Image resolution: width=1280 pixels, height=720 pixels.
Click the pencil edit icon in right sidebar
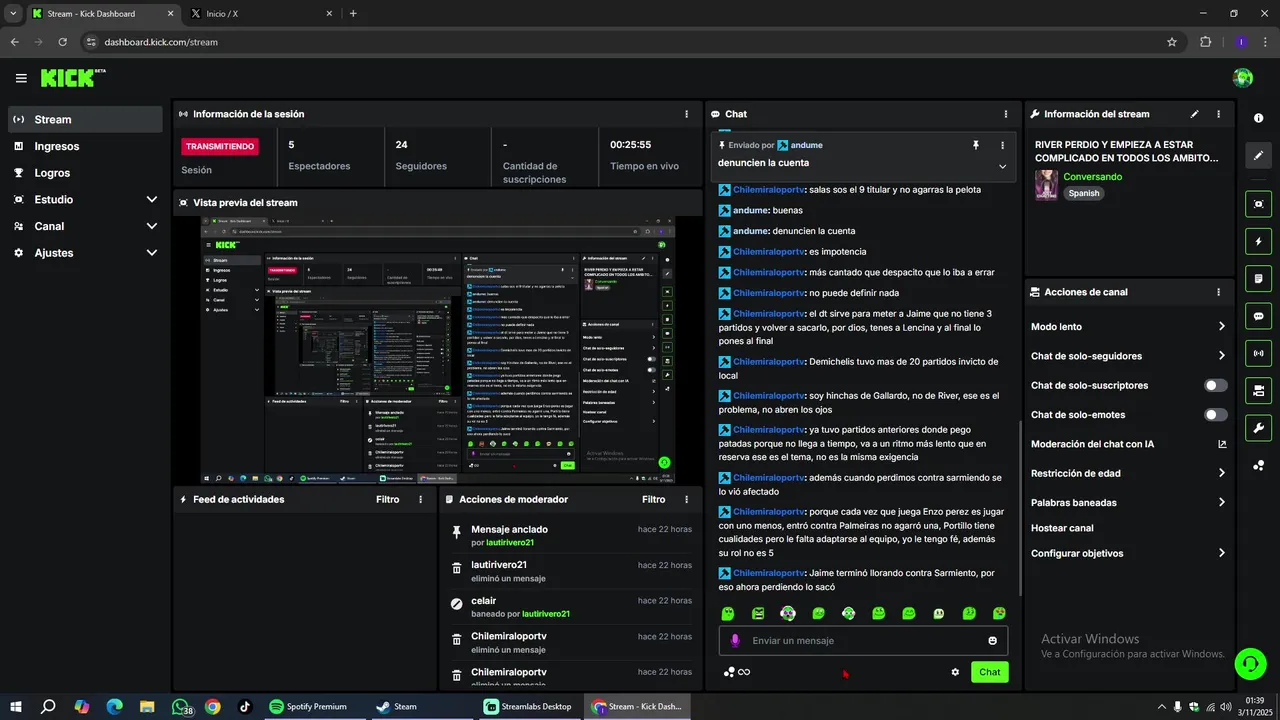1258,156
